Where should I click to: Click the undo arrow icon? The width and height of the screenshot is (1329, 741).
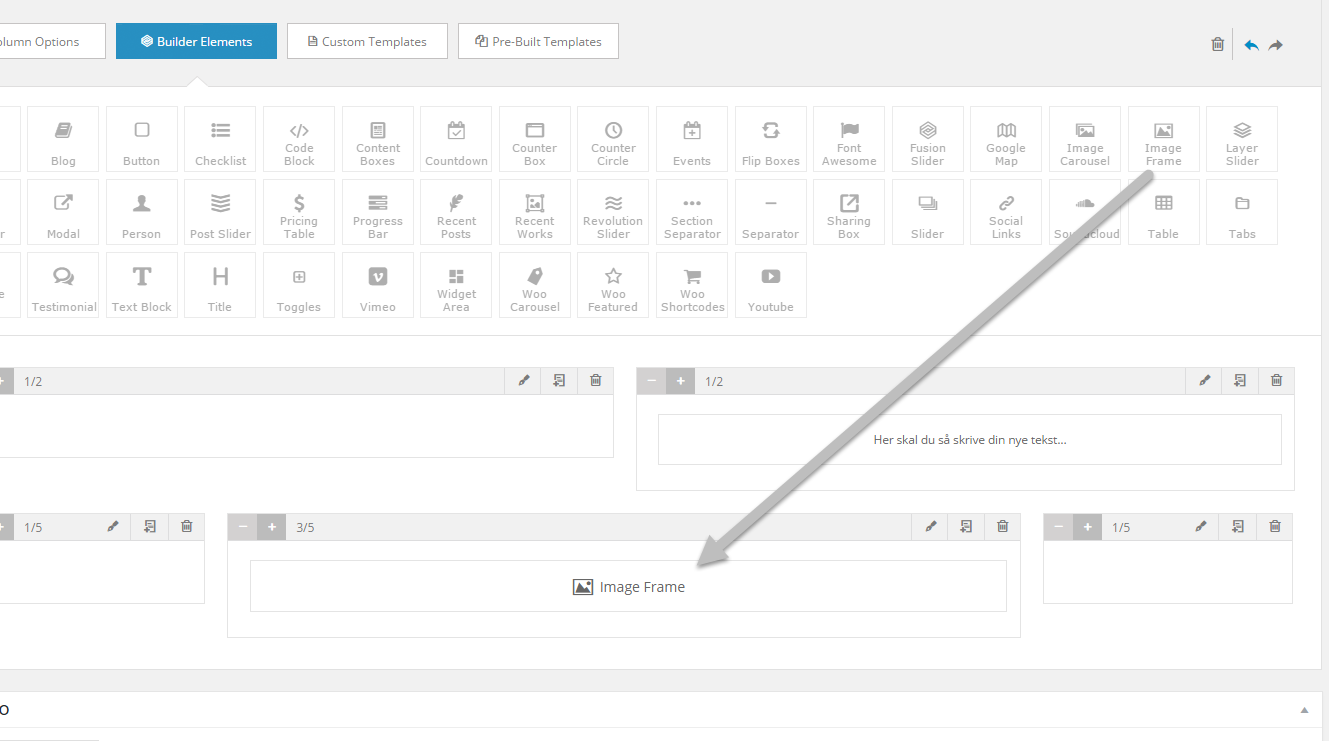(x=1251, y=45)
